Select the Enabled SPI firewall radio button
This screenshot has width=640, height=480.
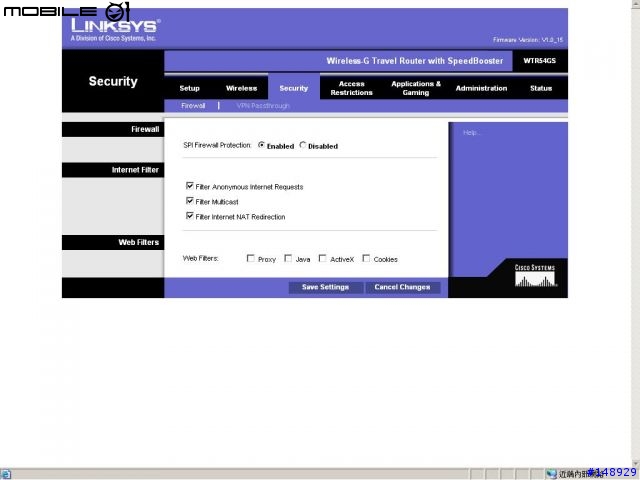[262, 145]
